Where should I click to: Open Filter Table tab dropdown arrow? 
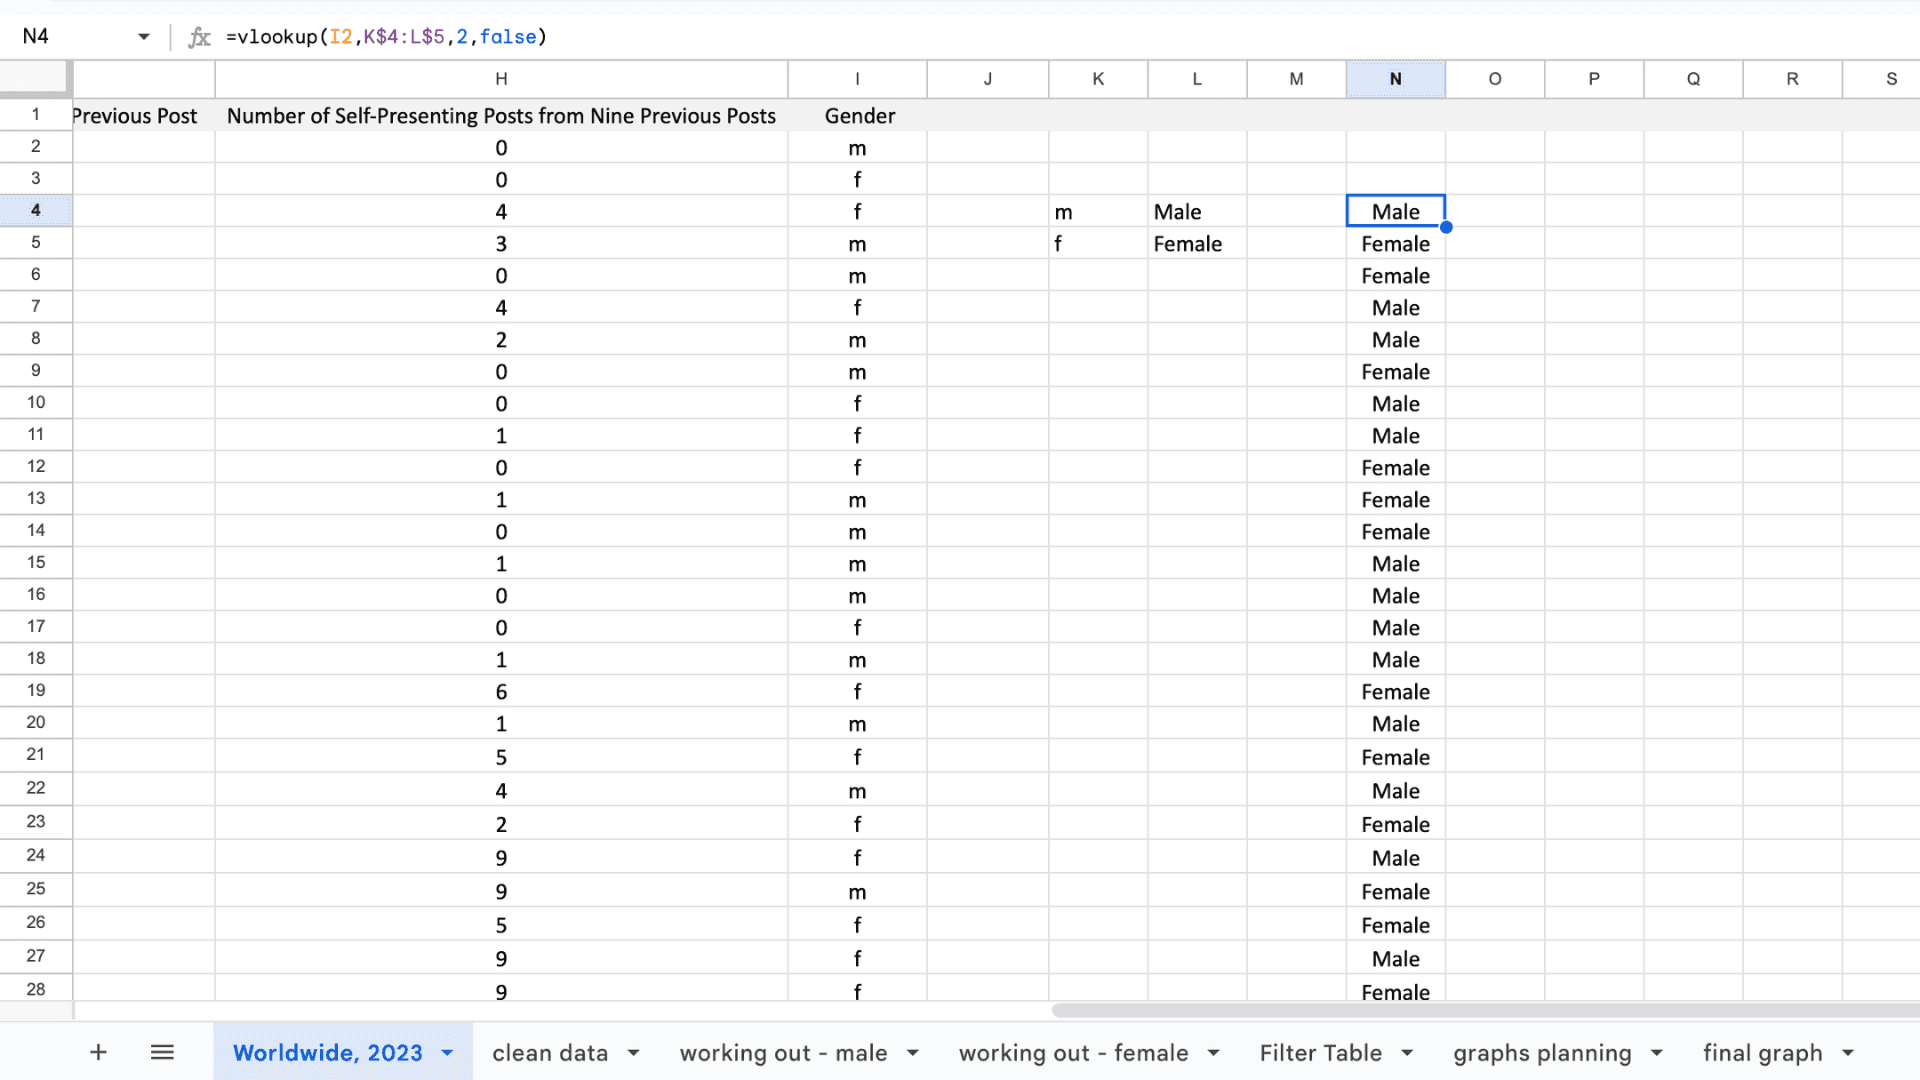(1407, 1053)
